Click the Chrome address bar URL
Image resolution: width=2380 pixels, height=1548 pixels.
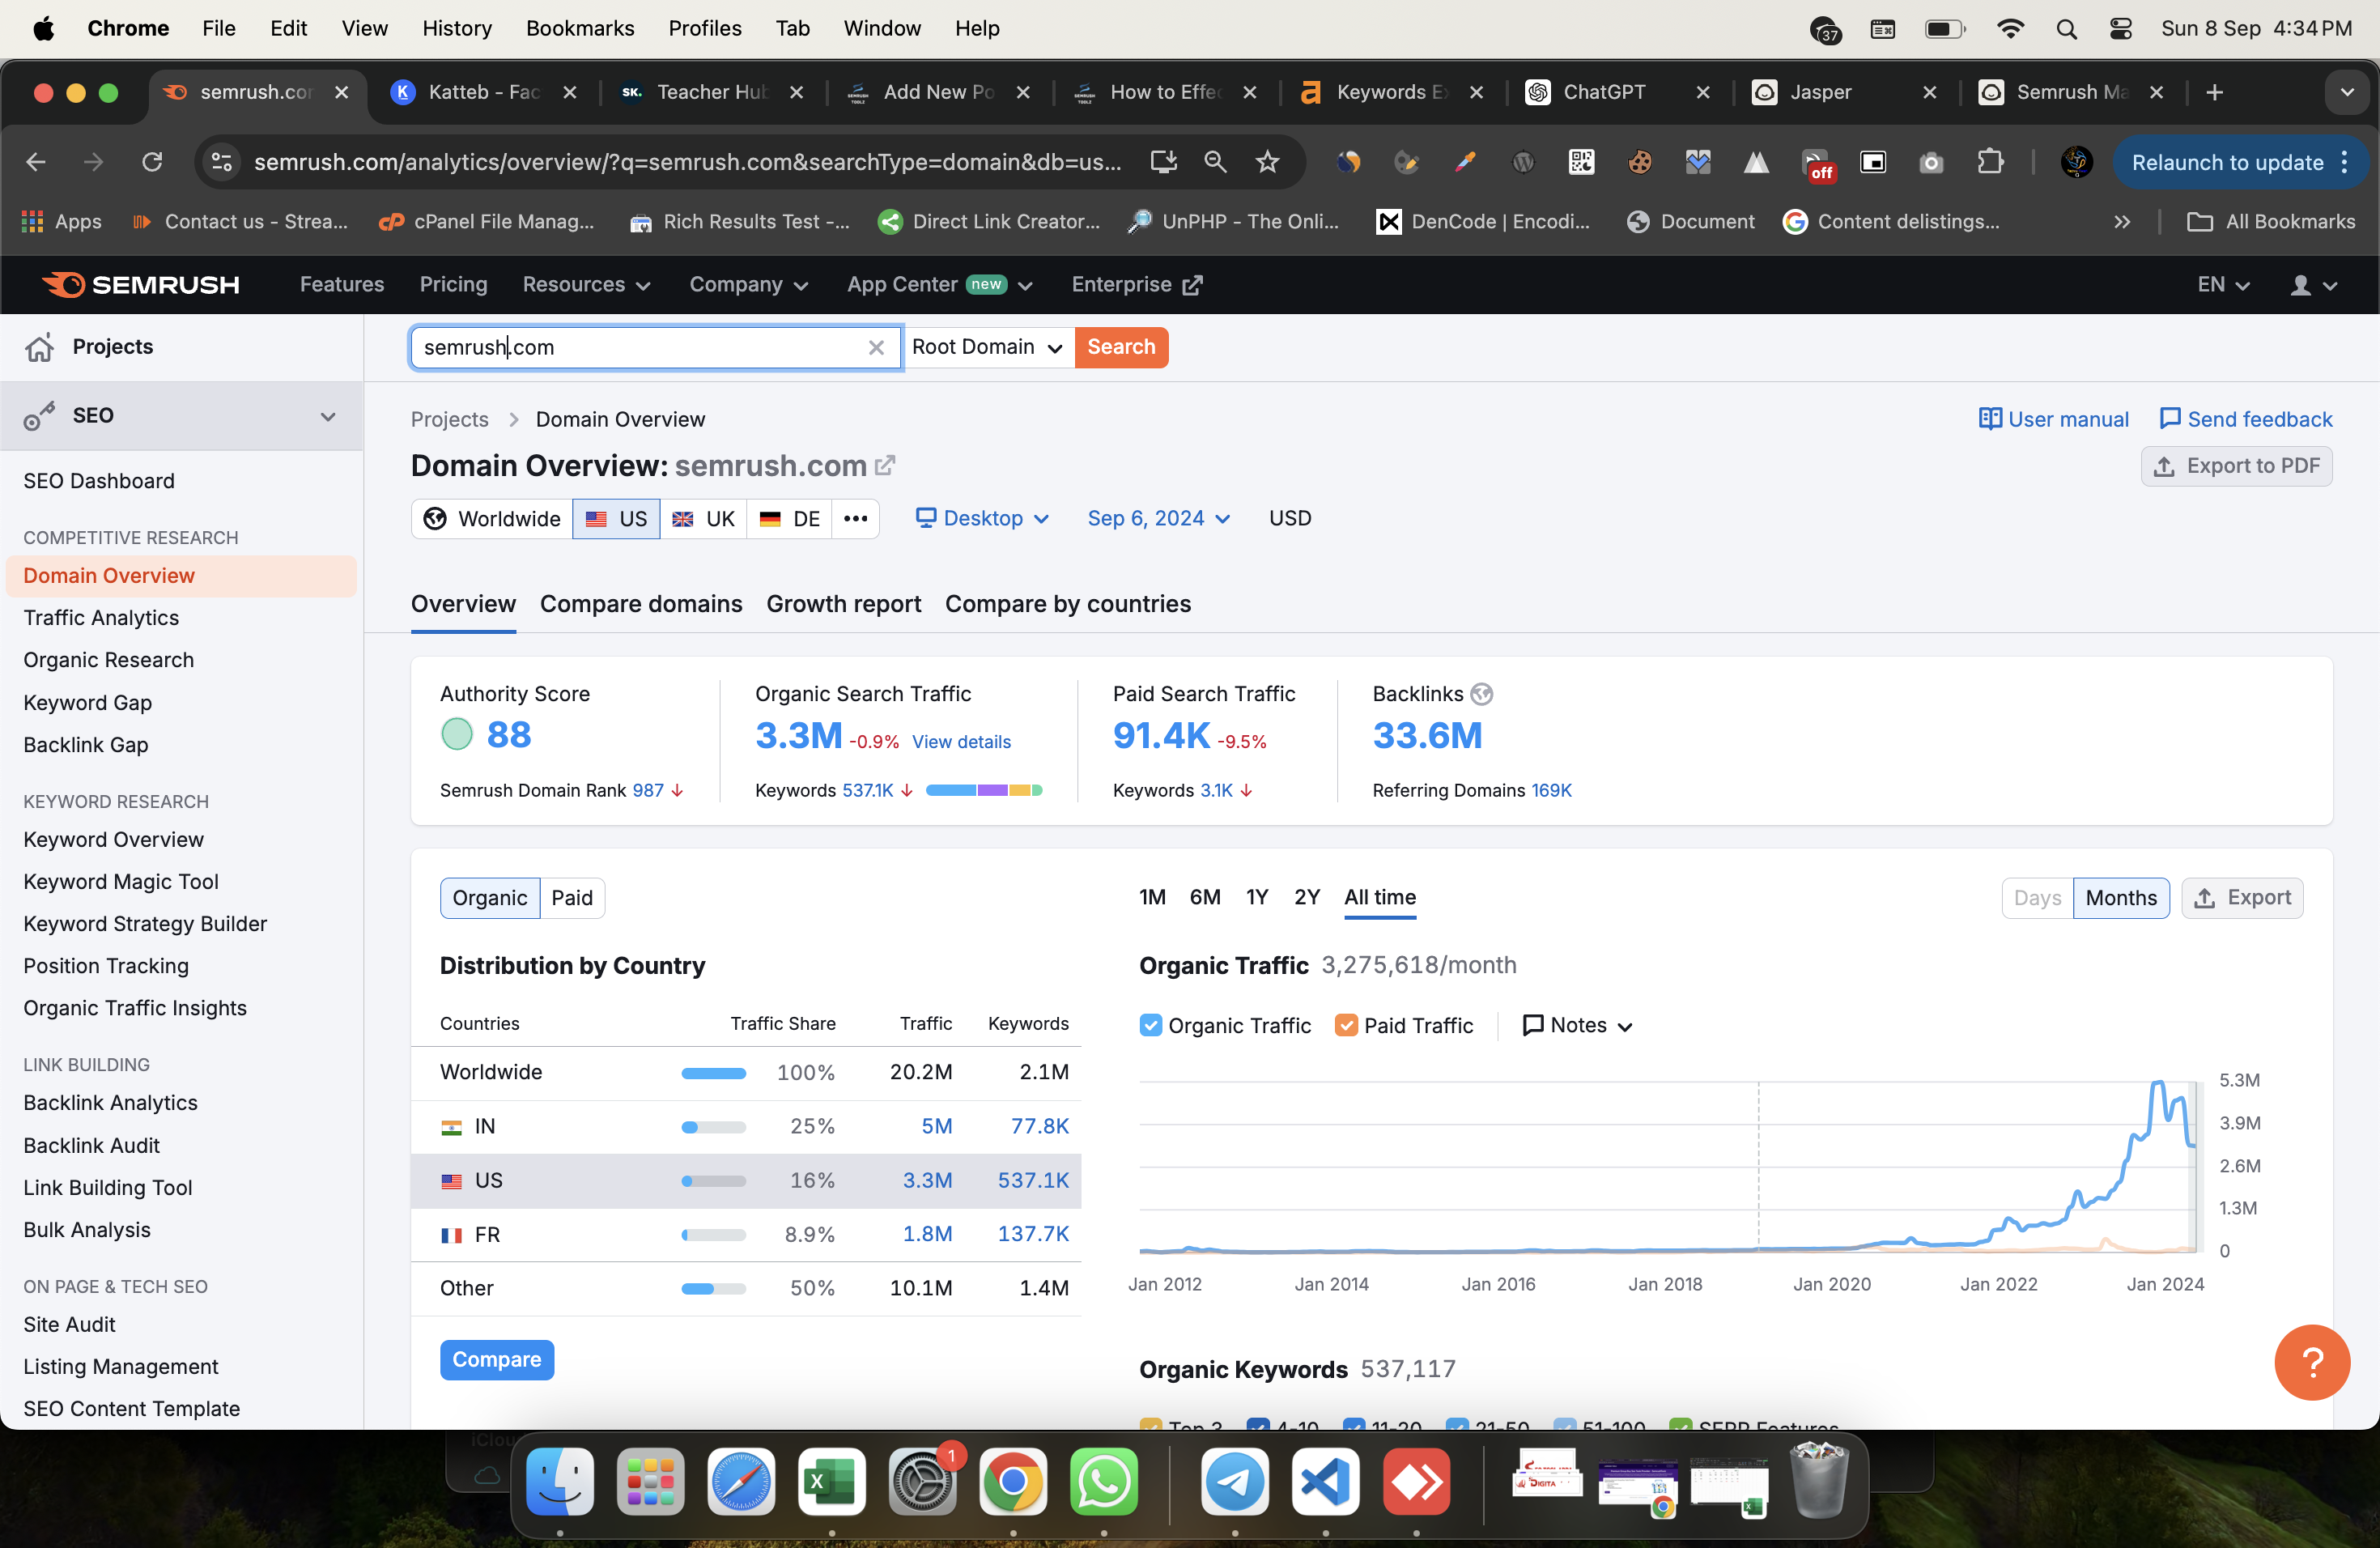pos(687,162)
